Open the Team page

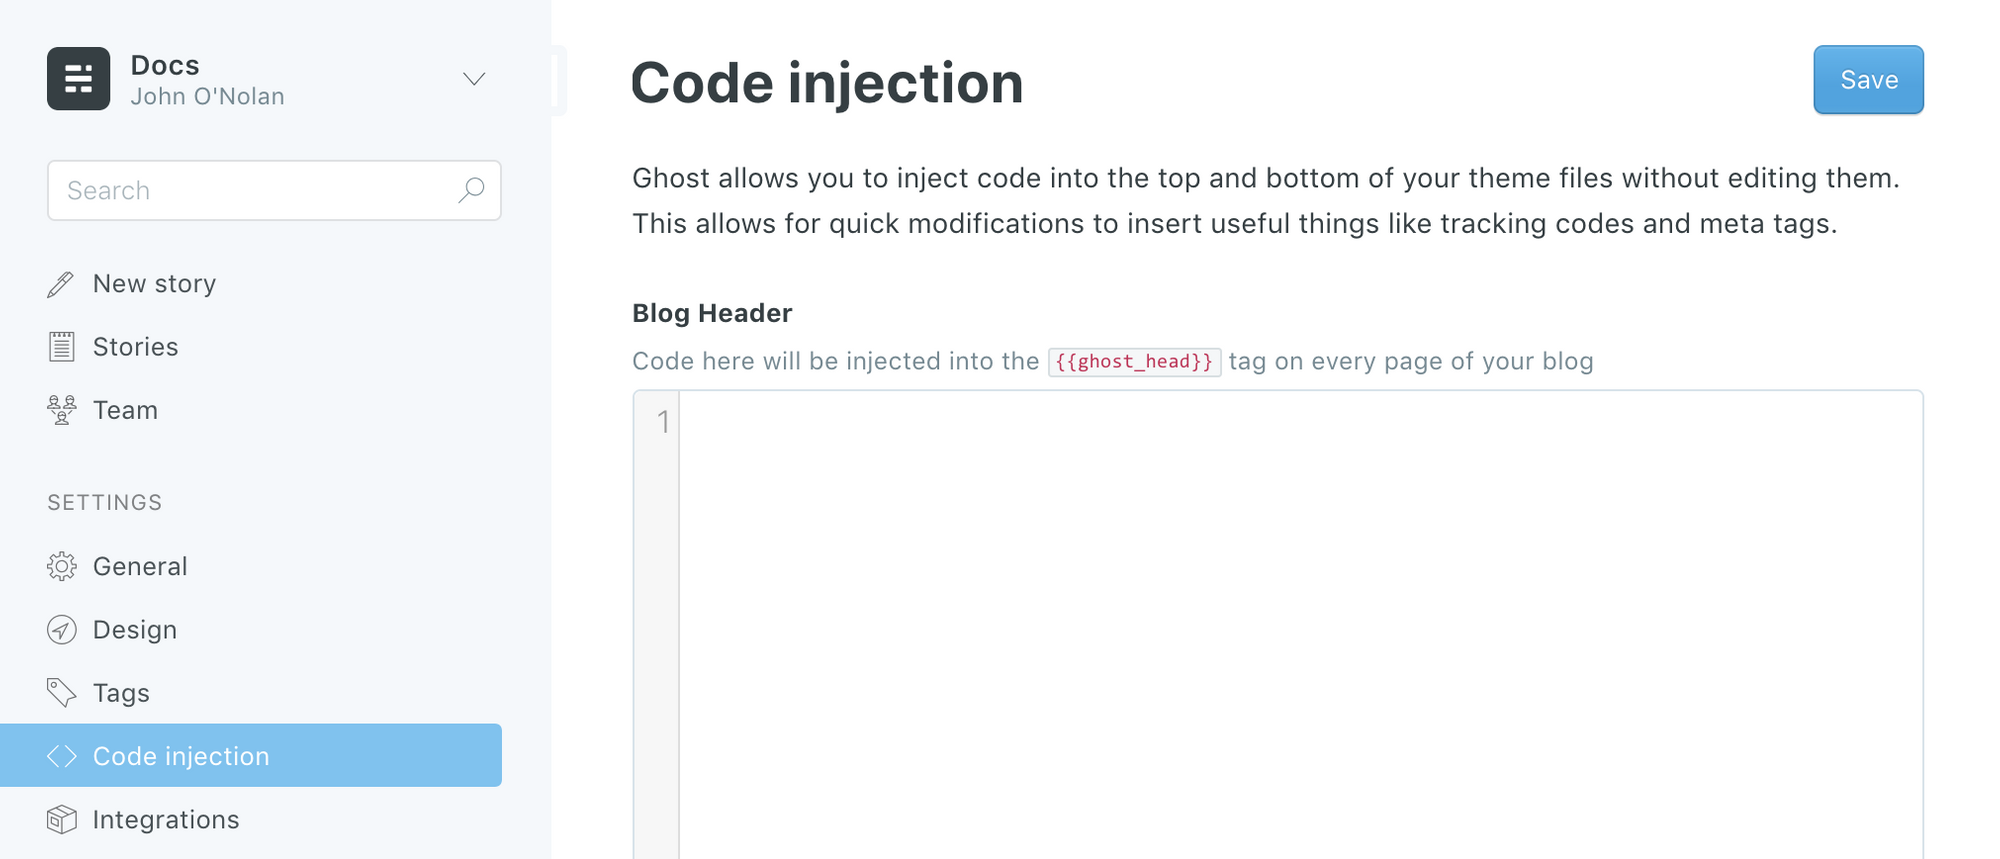pos(125,410)
